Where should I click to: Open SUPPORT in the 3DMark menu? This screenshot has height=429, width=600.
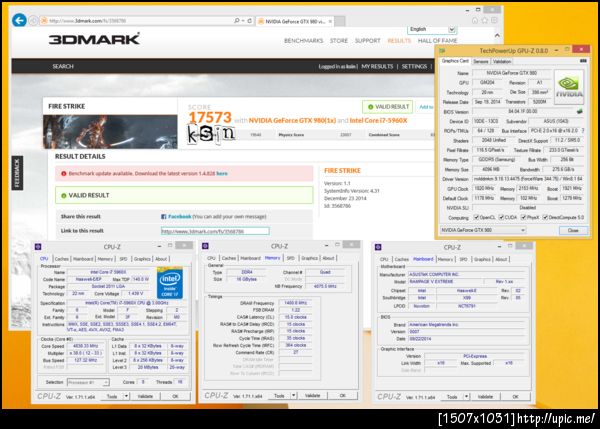[x=367, y=41]
